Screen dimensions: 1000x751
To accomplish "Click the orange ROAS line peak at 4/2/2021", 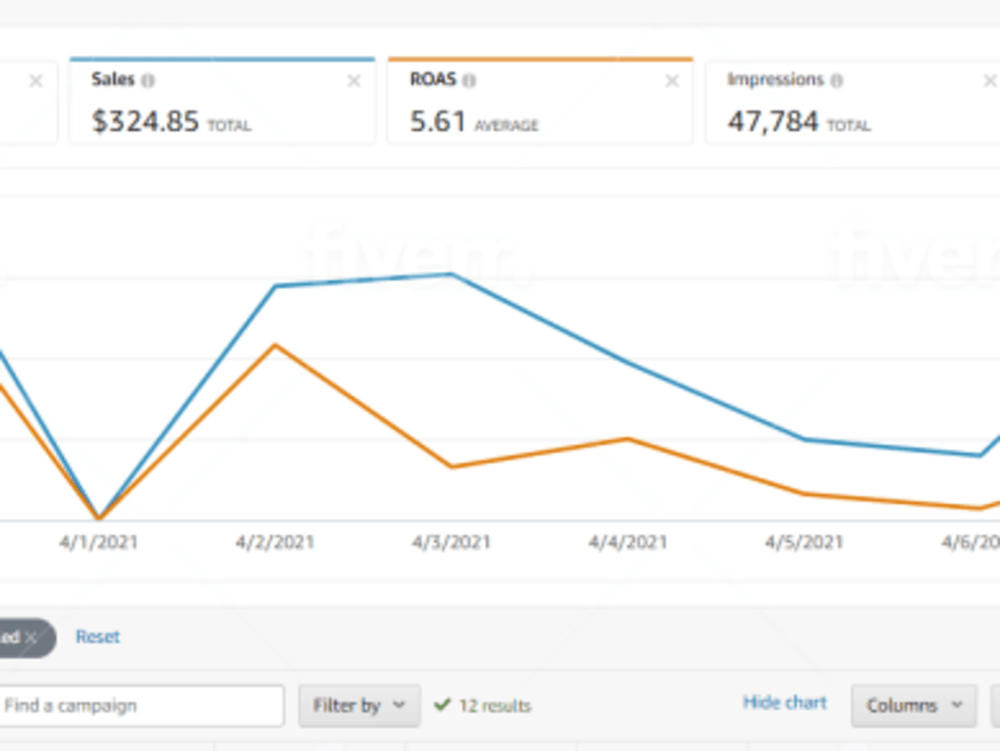I will click(276, 346).
